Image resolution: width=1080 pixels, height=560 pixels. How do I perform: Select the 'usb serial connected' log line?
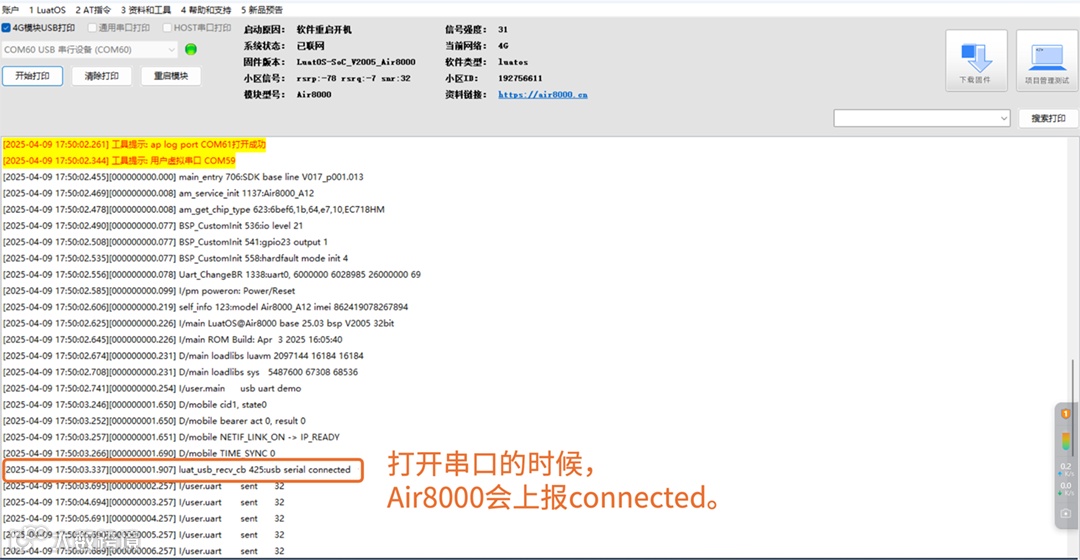pos(178,470)
